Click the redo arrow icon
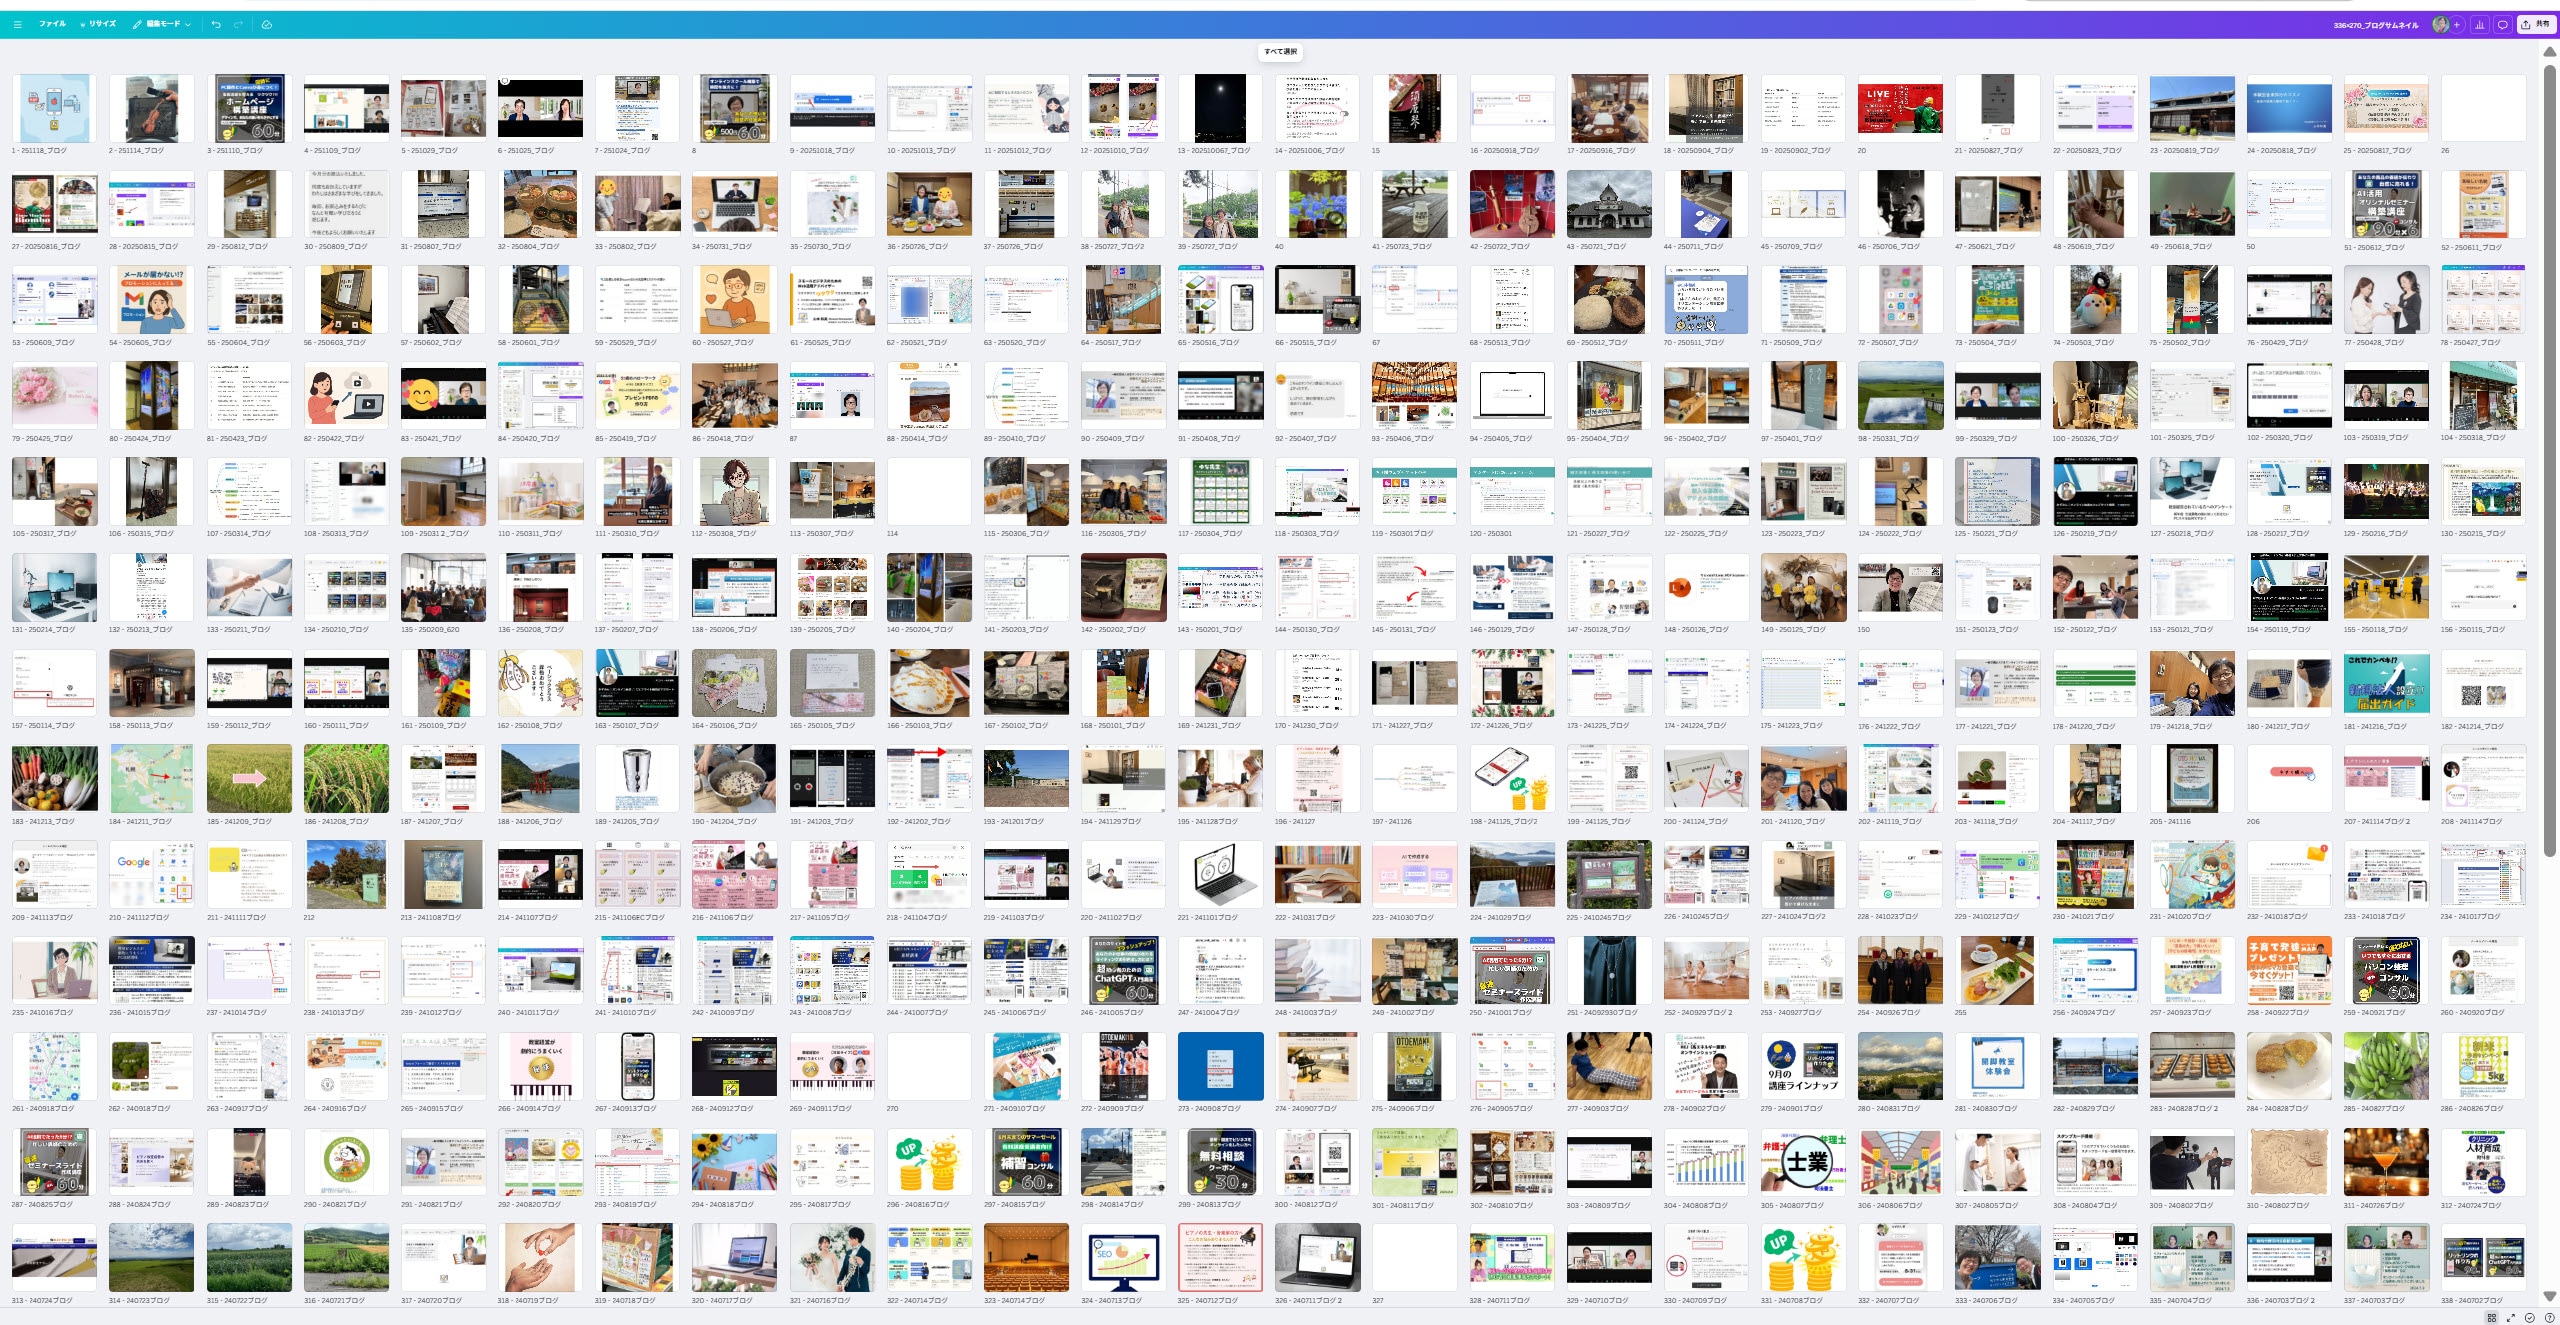2560x1325 pixels. click(238, 24)
